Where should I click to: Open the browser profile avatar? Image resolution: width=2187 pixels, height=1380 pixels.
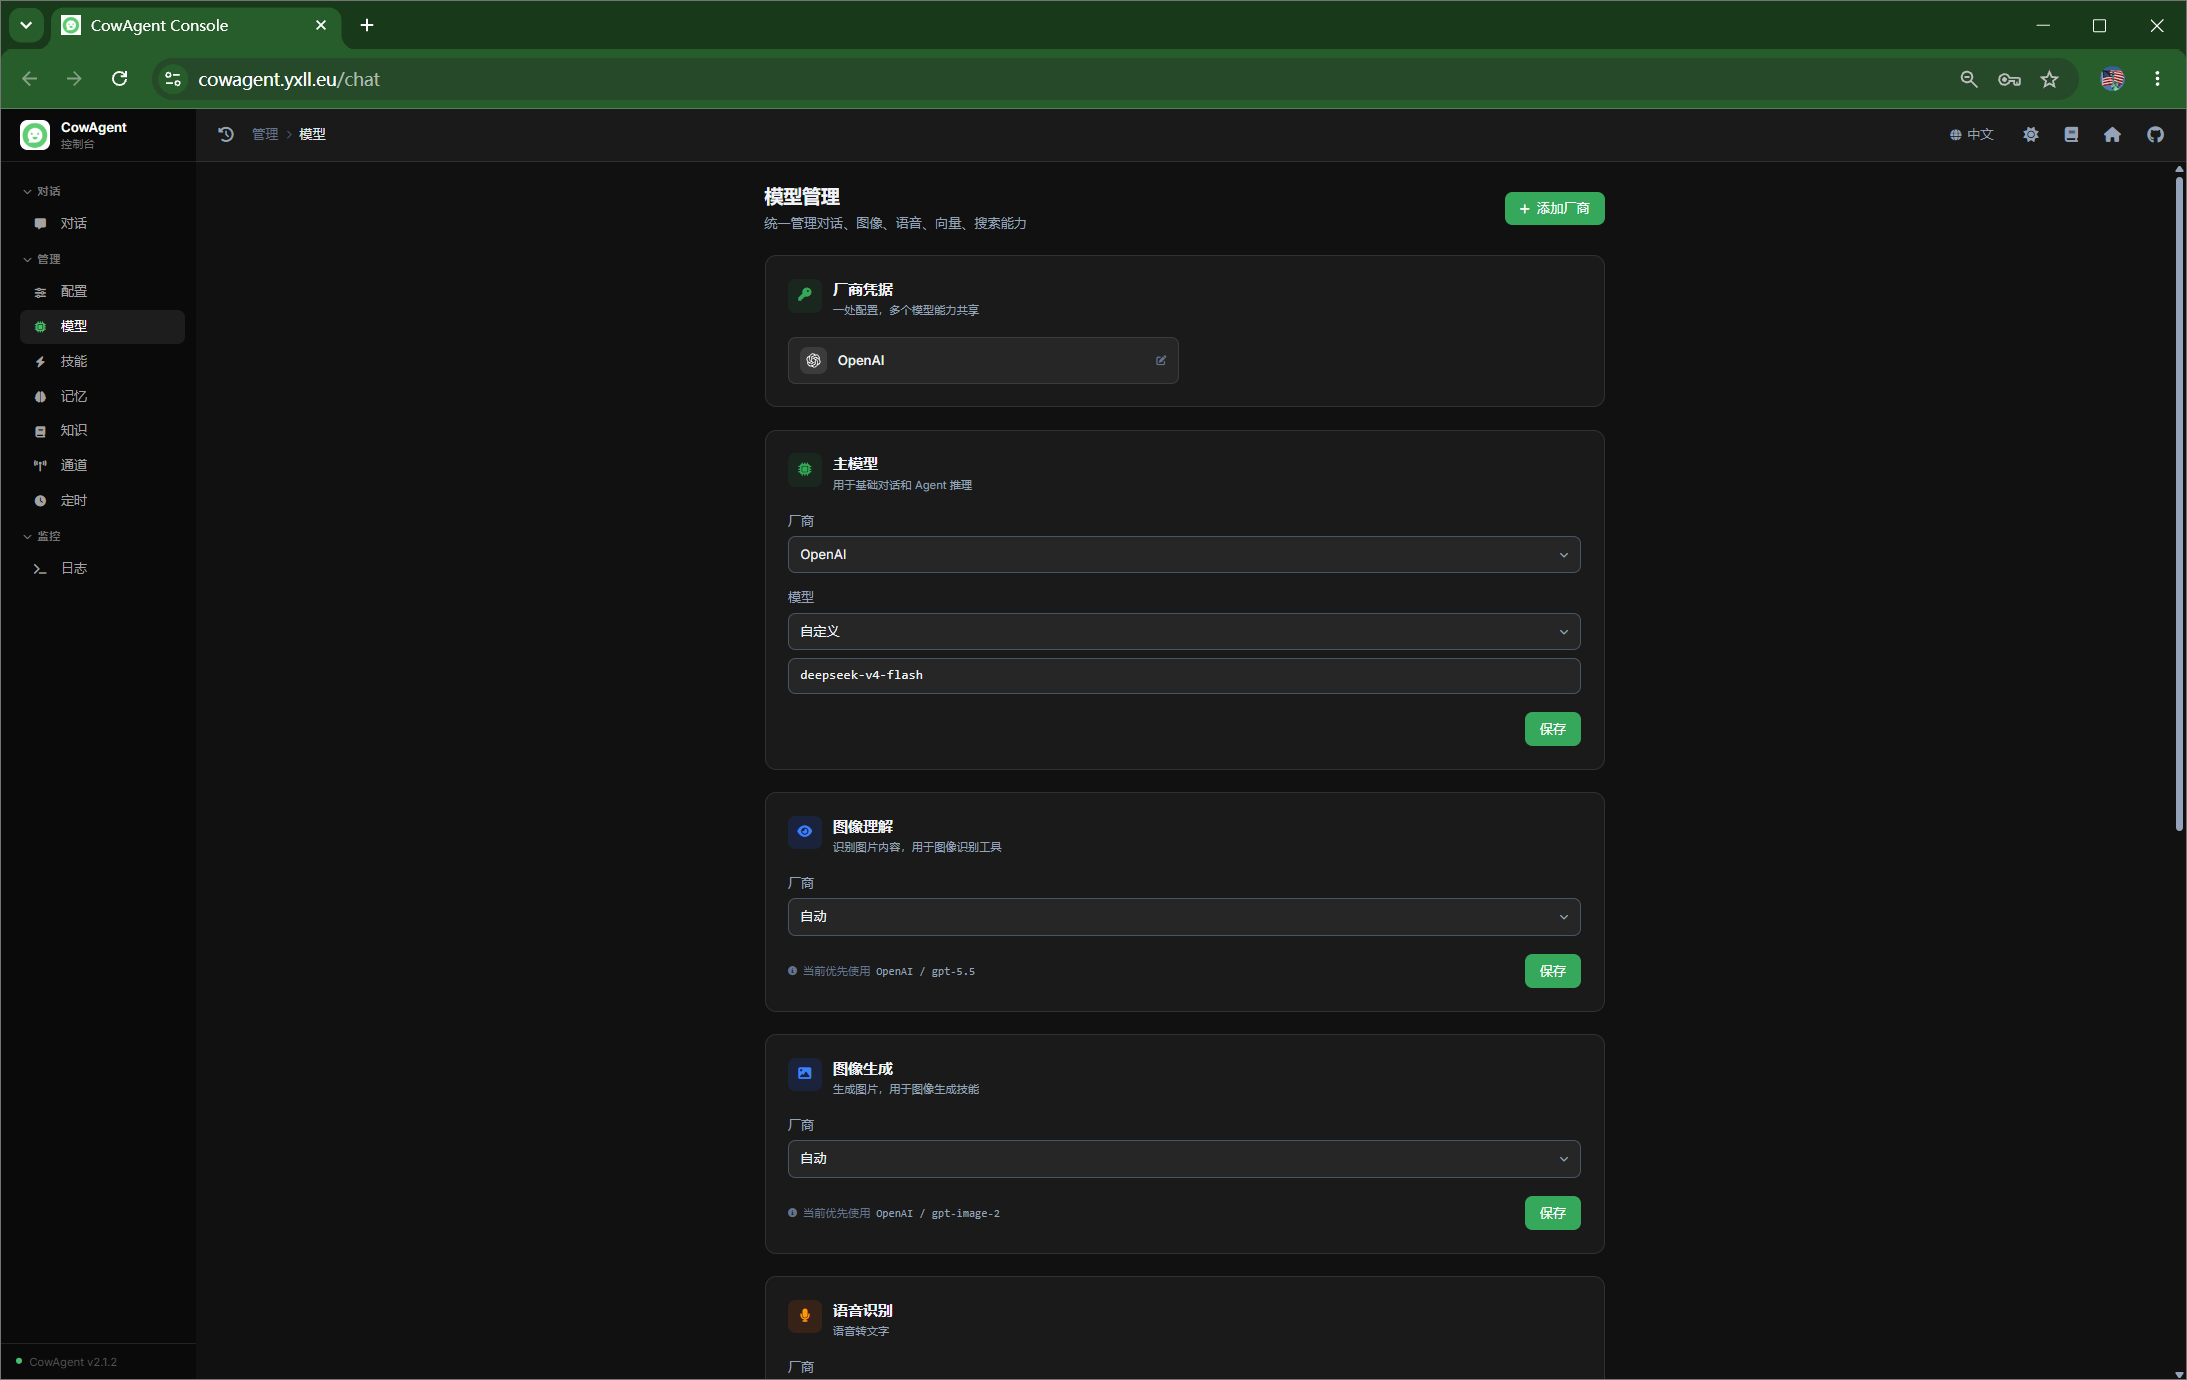(x=2112, y=79)
